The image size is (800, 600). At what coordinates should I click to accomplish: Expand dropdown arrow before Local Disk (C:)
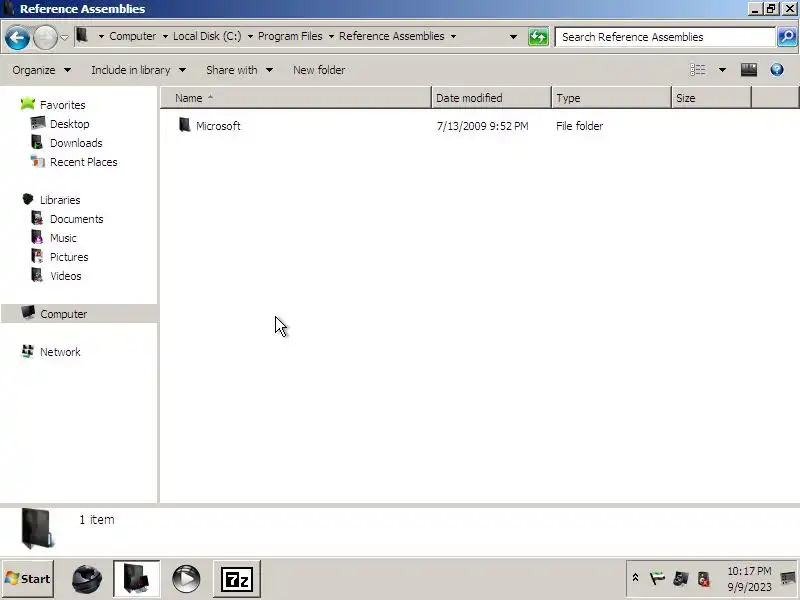165,36
